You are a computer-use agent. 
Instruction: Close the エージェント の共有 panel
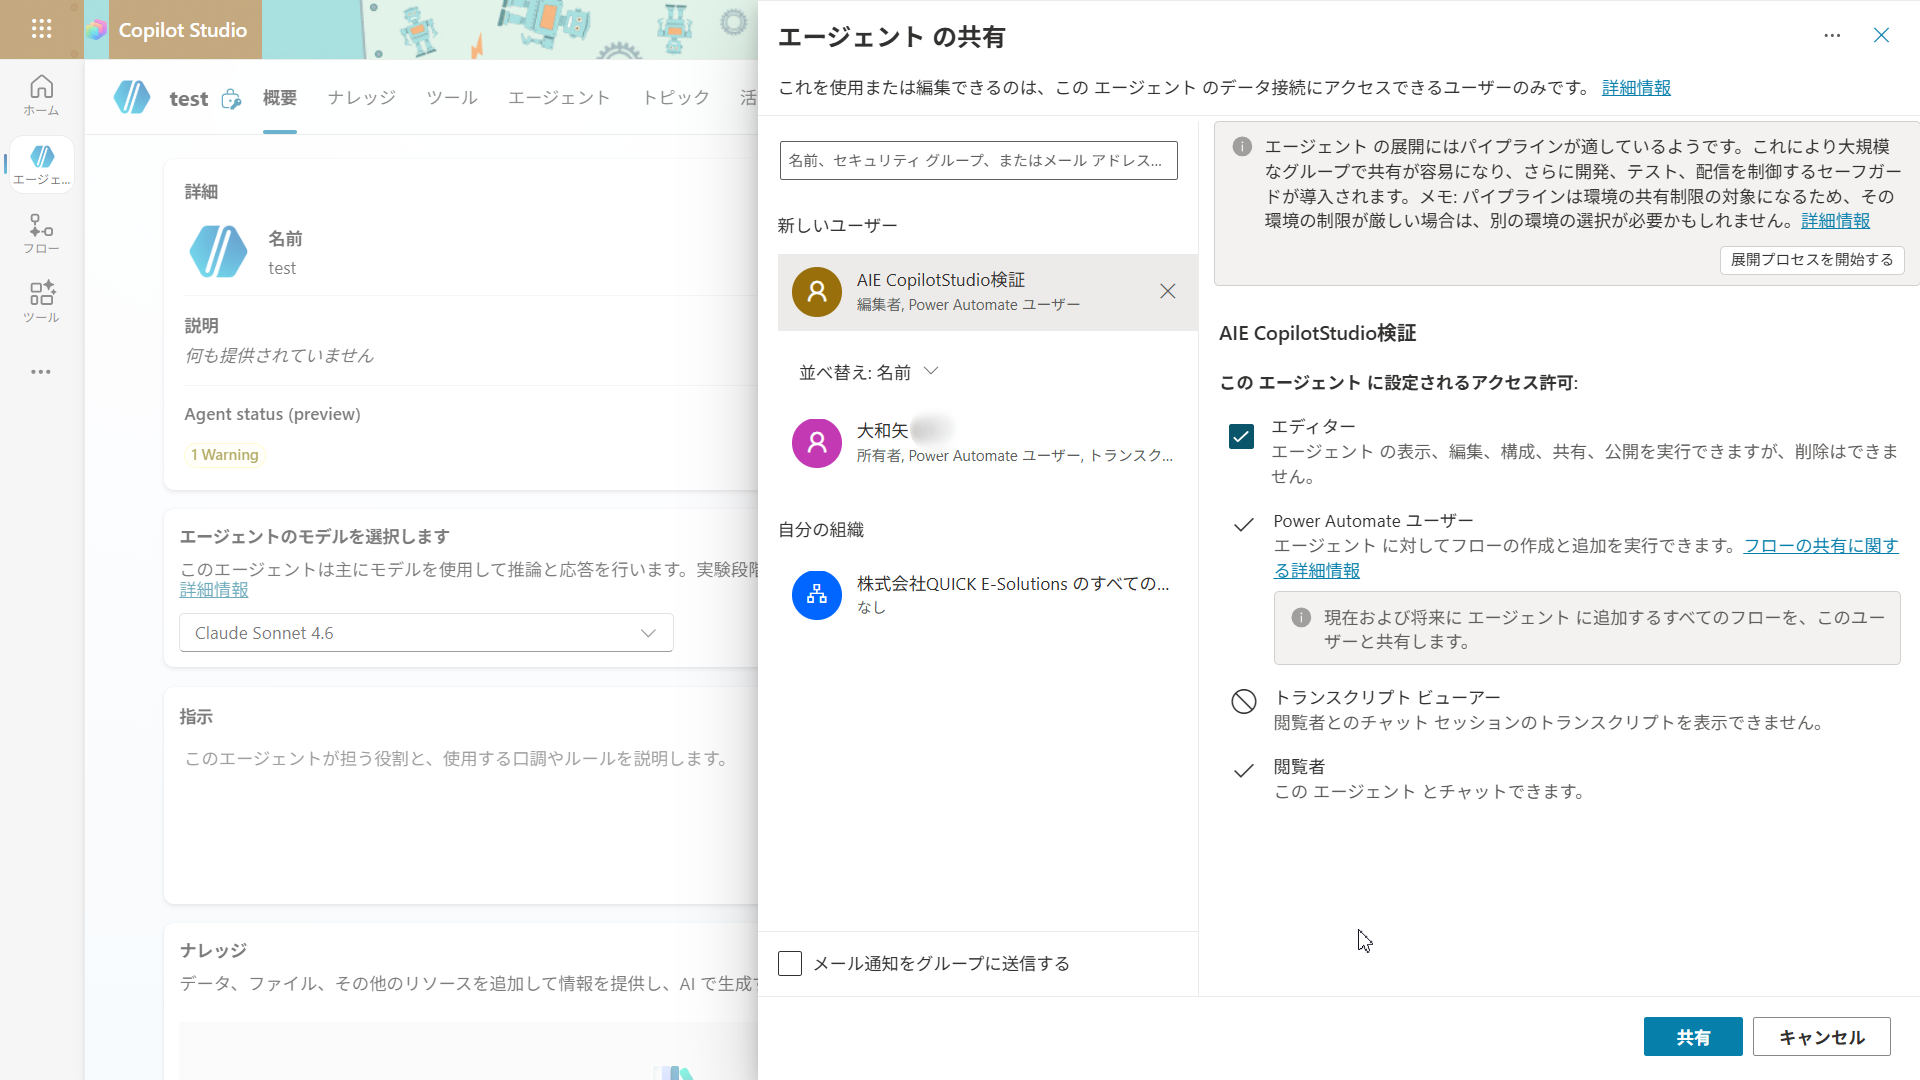click(1881, 36)
